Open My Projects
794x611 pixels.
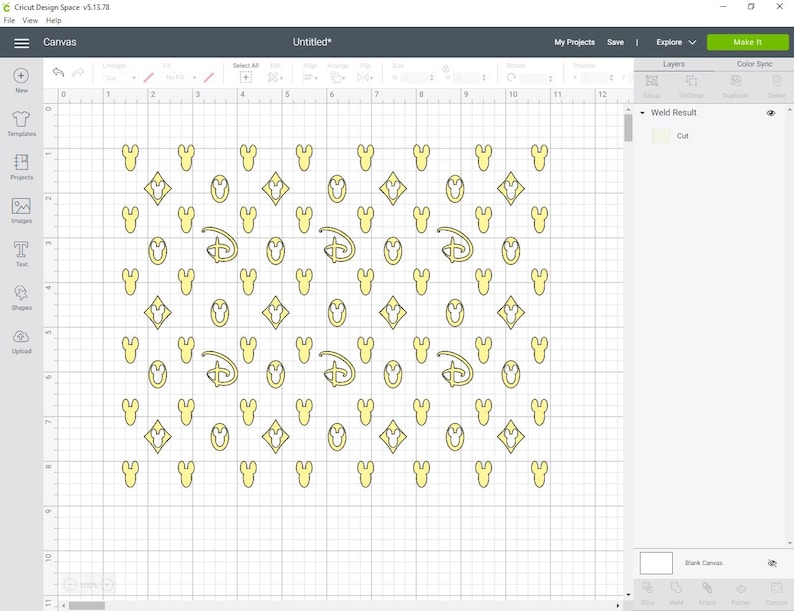[x=574, y=42]
